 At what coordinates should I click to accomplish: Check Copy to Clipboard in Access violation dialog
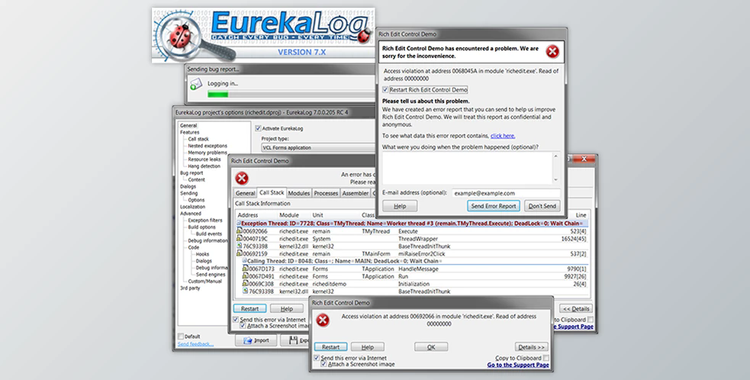[546, 358]
